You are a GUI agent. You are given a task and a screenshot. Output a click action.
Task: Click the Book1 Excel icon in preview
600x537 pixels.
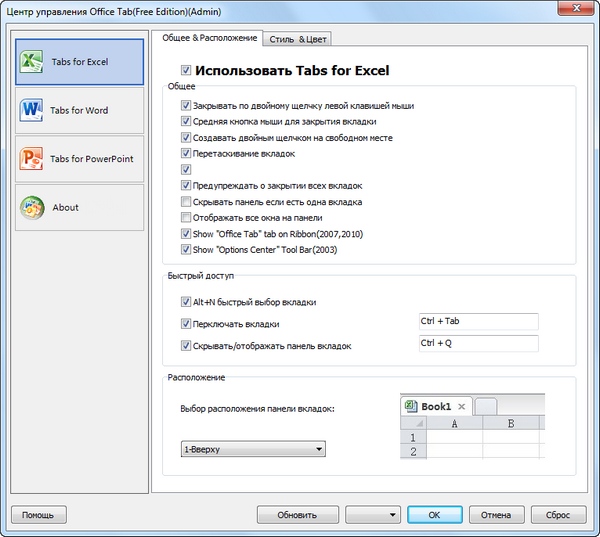pos(410,407)
